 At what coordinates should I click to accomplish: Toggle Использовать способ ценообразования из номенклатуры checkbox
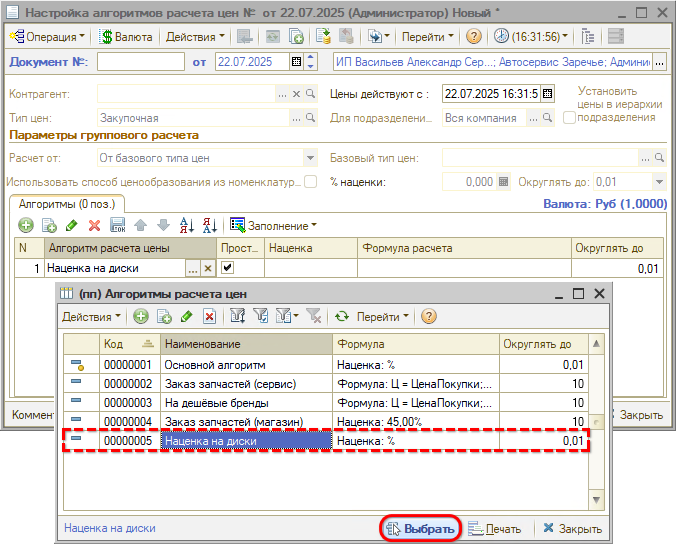click(311, 182)
